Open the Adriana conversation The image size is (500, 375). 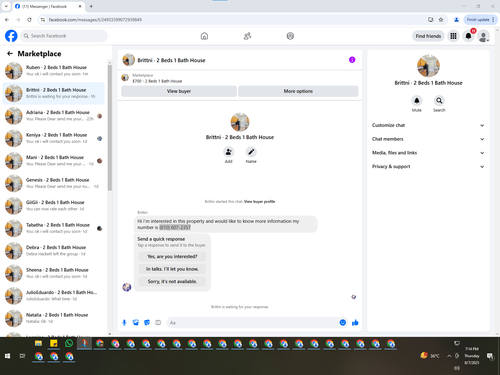(x=54, y=116)
